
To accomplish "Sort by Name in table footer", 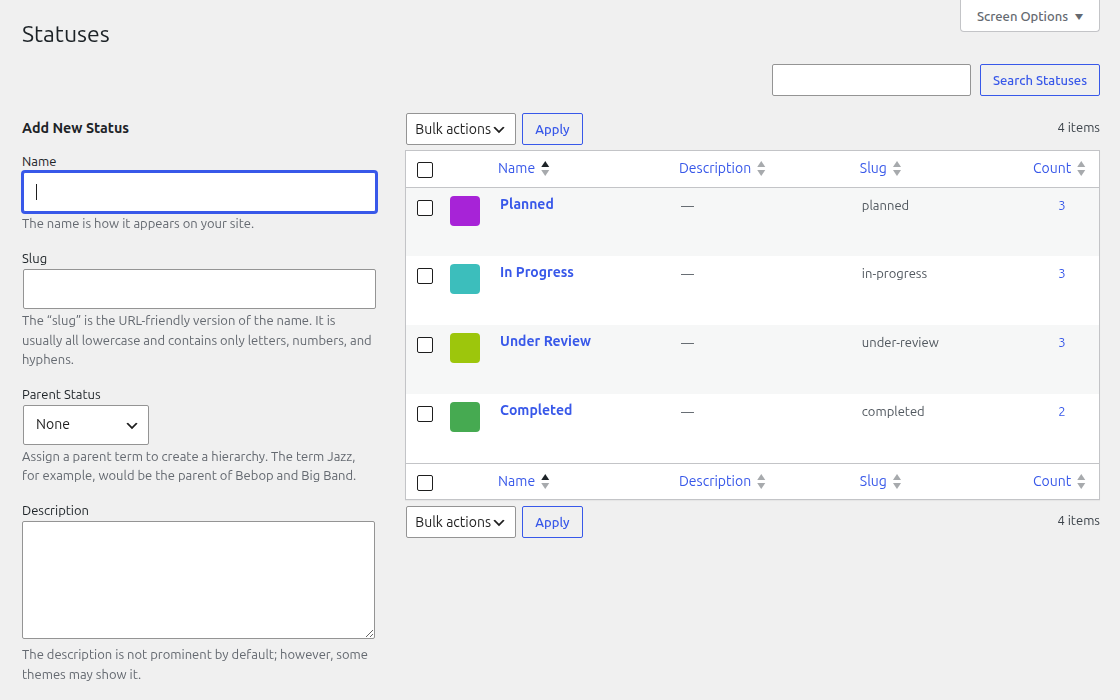I will click(524, 481).
